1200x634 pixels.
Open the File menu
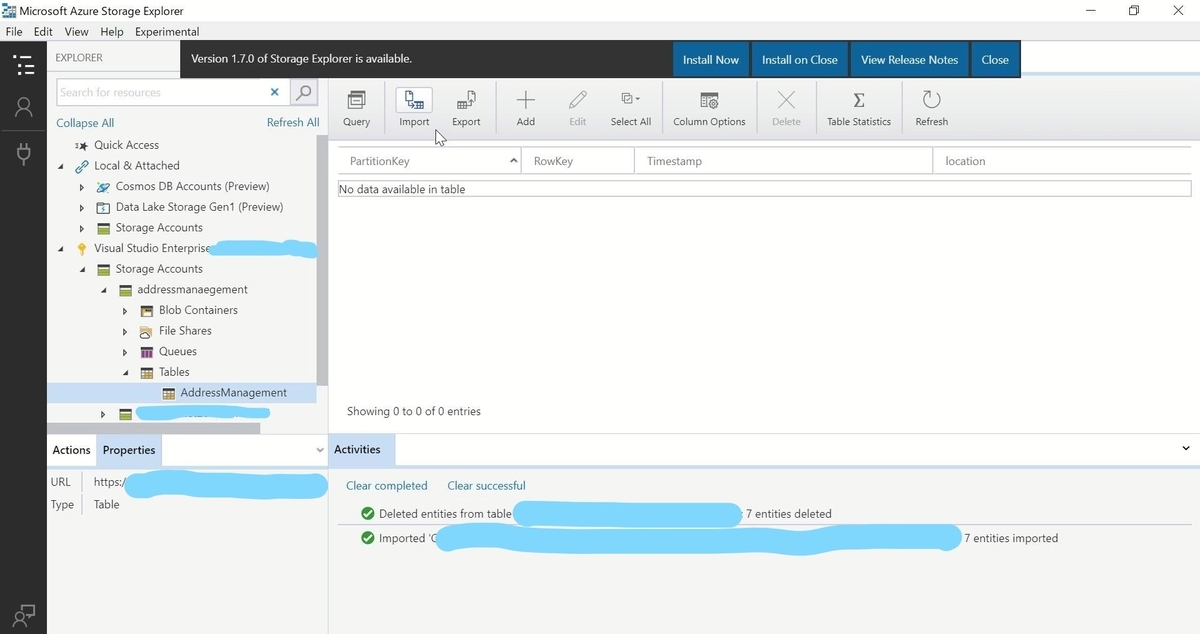pyautogui.click(x=14, y=32)
